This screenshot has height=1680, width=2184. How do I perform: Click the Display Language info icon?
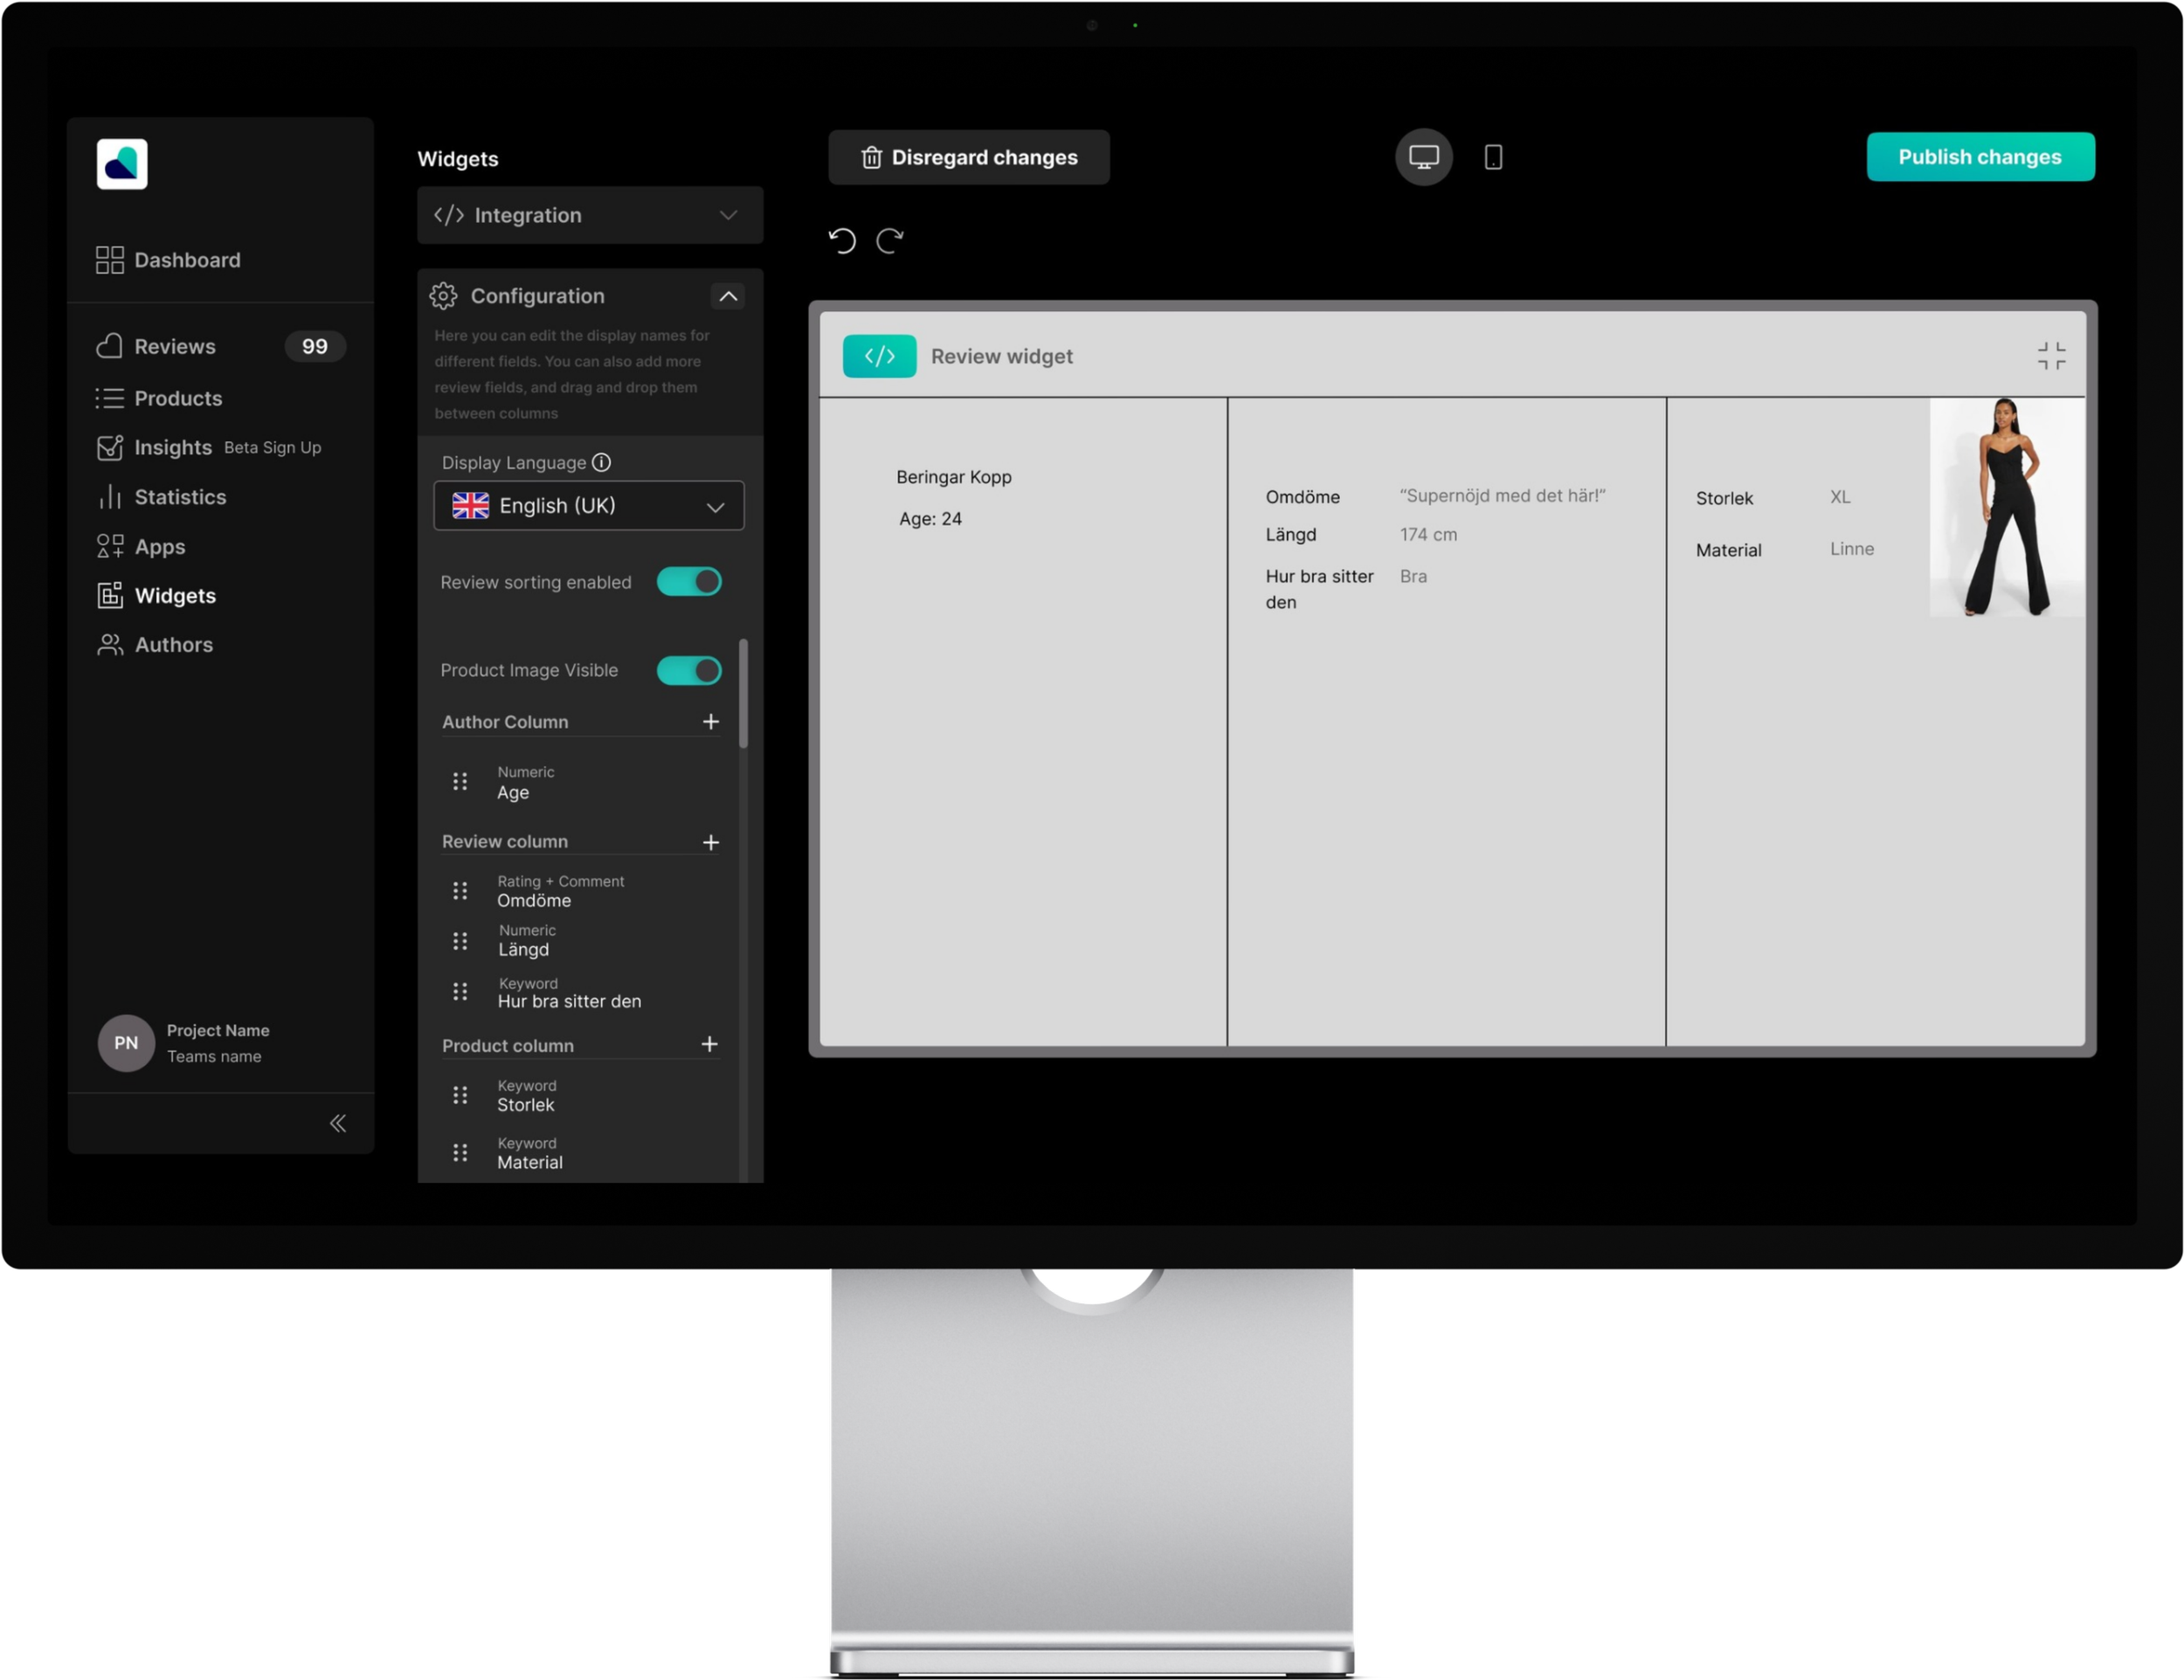click(601, 463)
